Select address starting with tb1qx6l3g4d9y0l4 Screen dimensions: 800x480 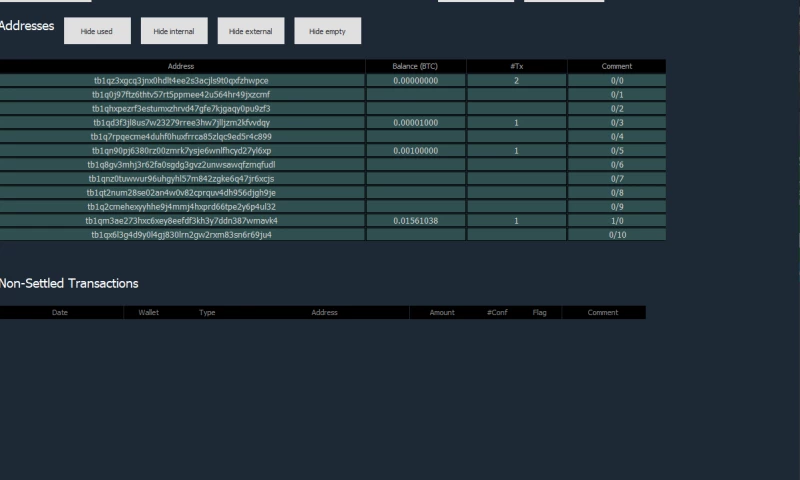pyautogui.click(x=181, y=235)
